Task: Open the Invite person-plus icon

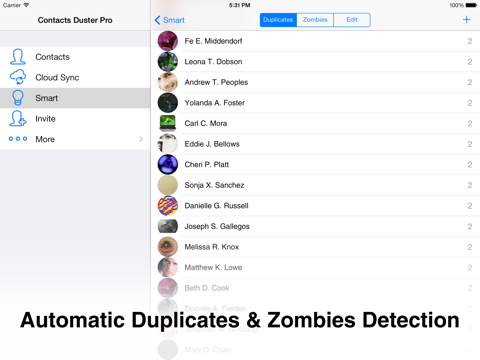Action: (18, 119)
